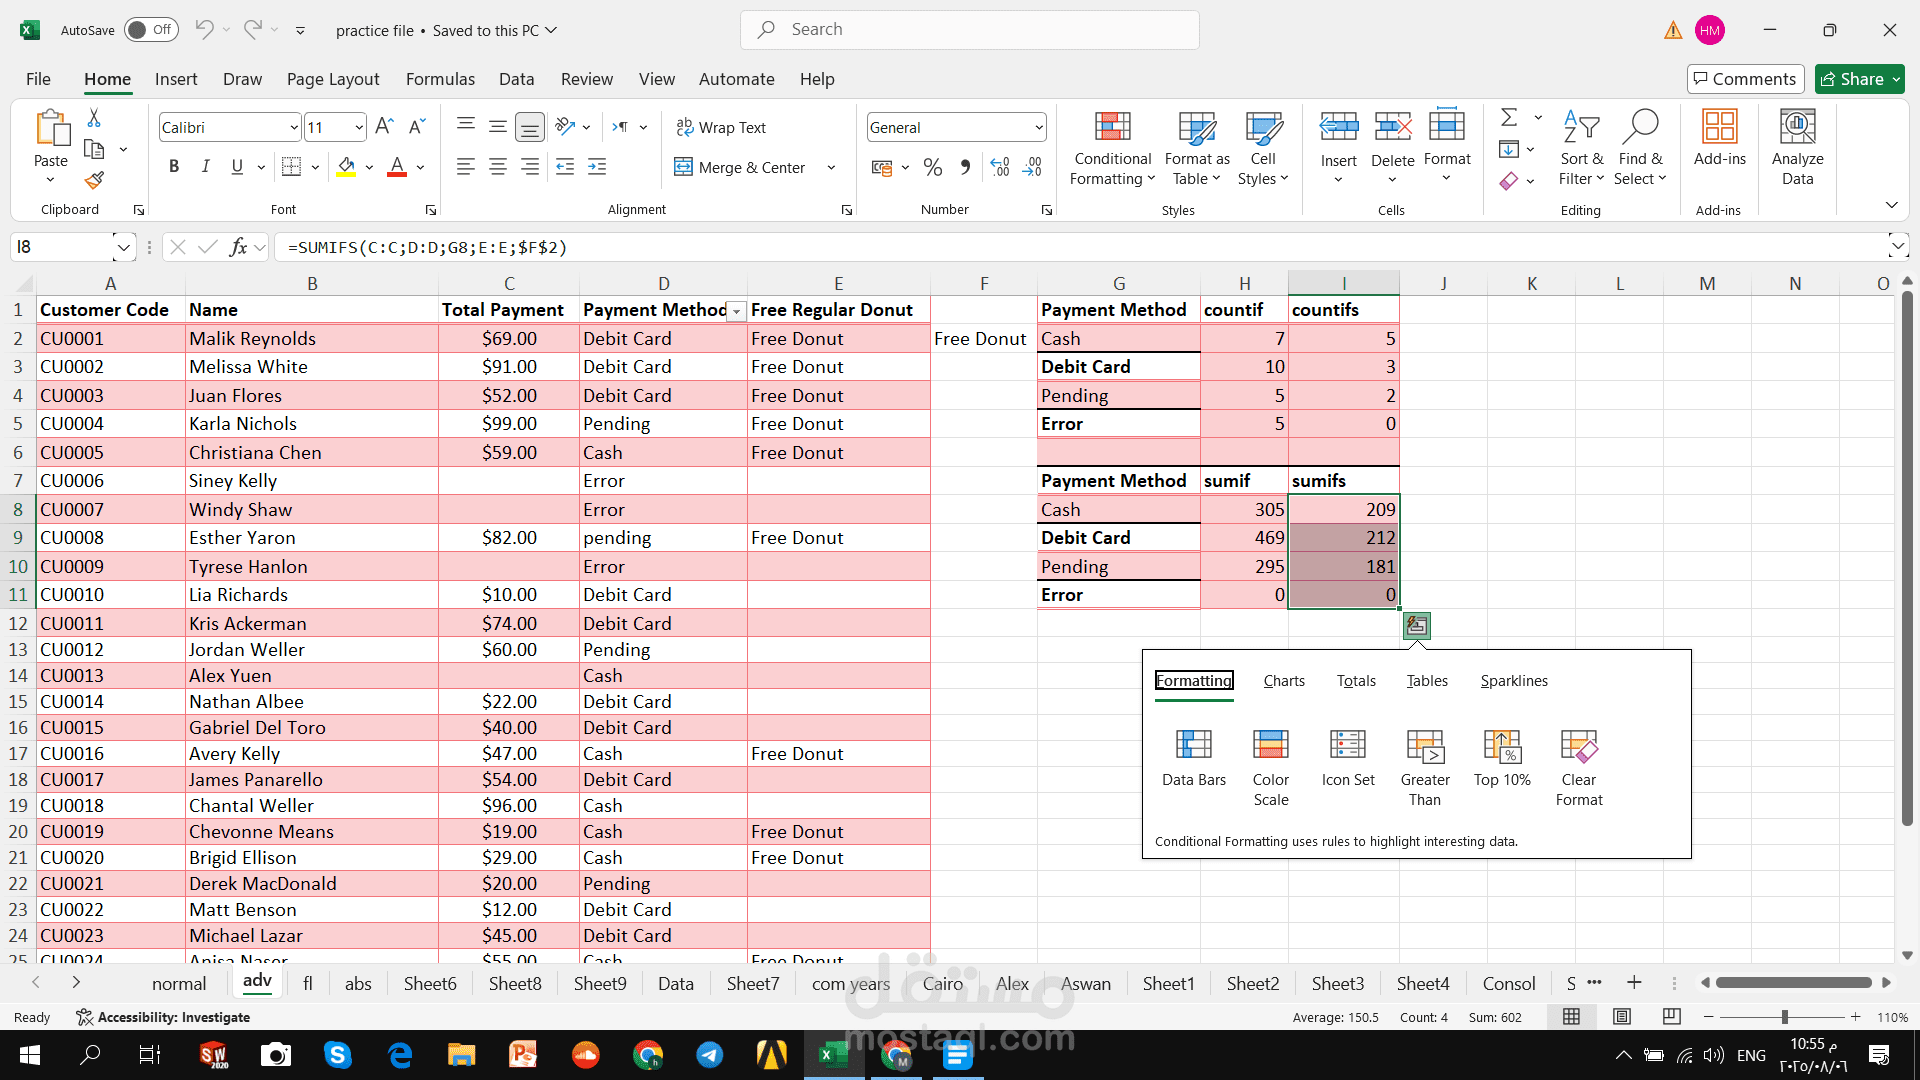Toggle the AutoSave switch
The width and height of the screenshot is (1920, 1080).
click(151, 30)
